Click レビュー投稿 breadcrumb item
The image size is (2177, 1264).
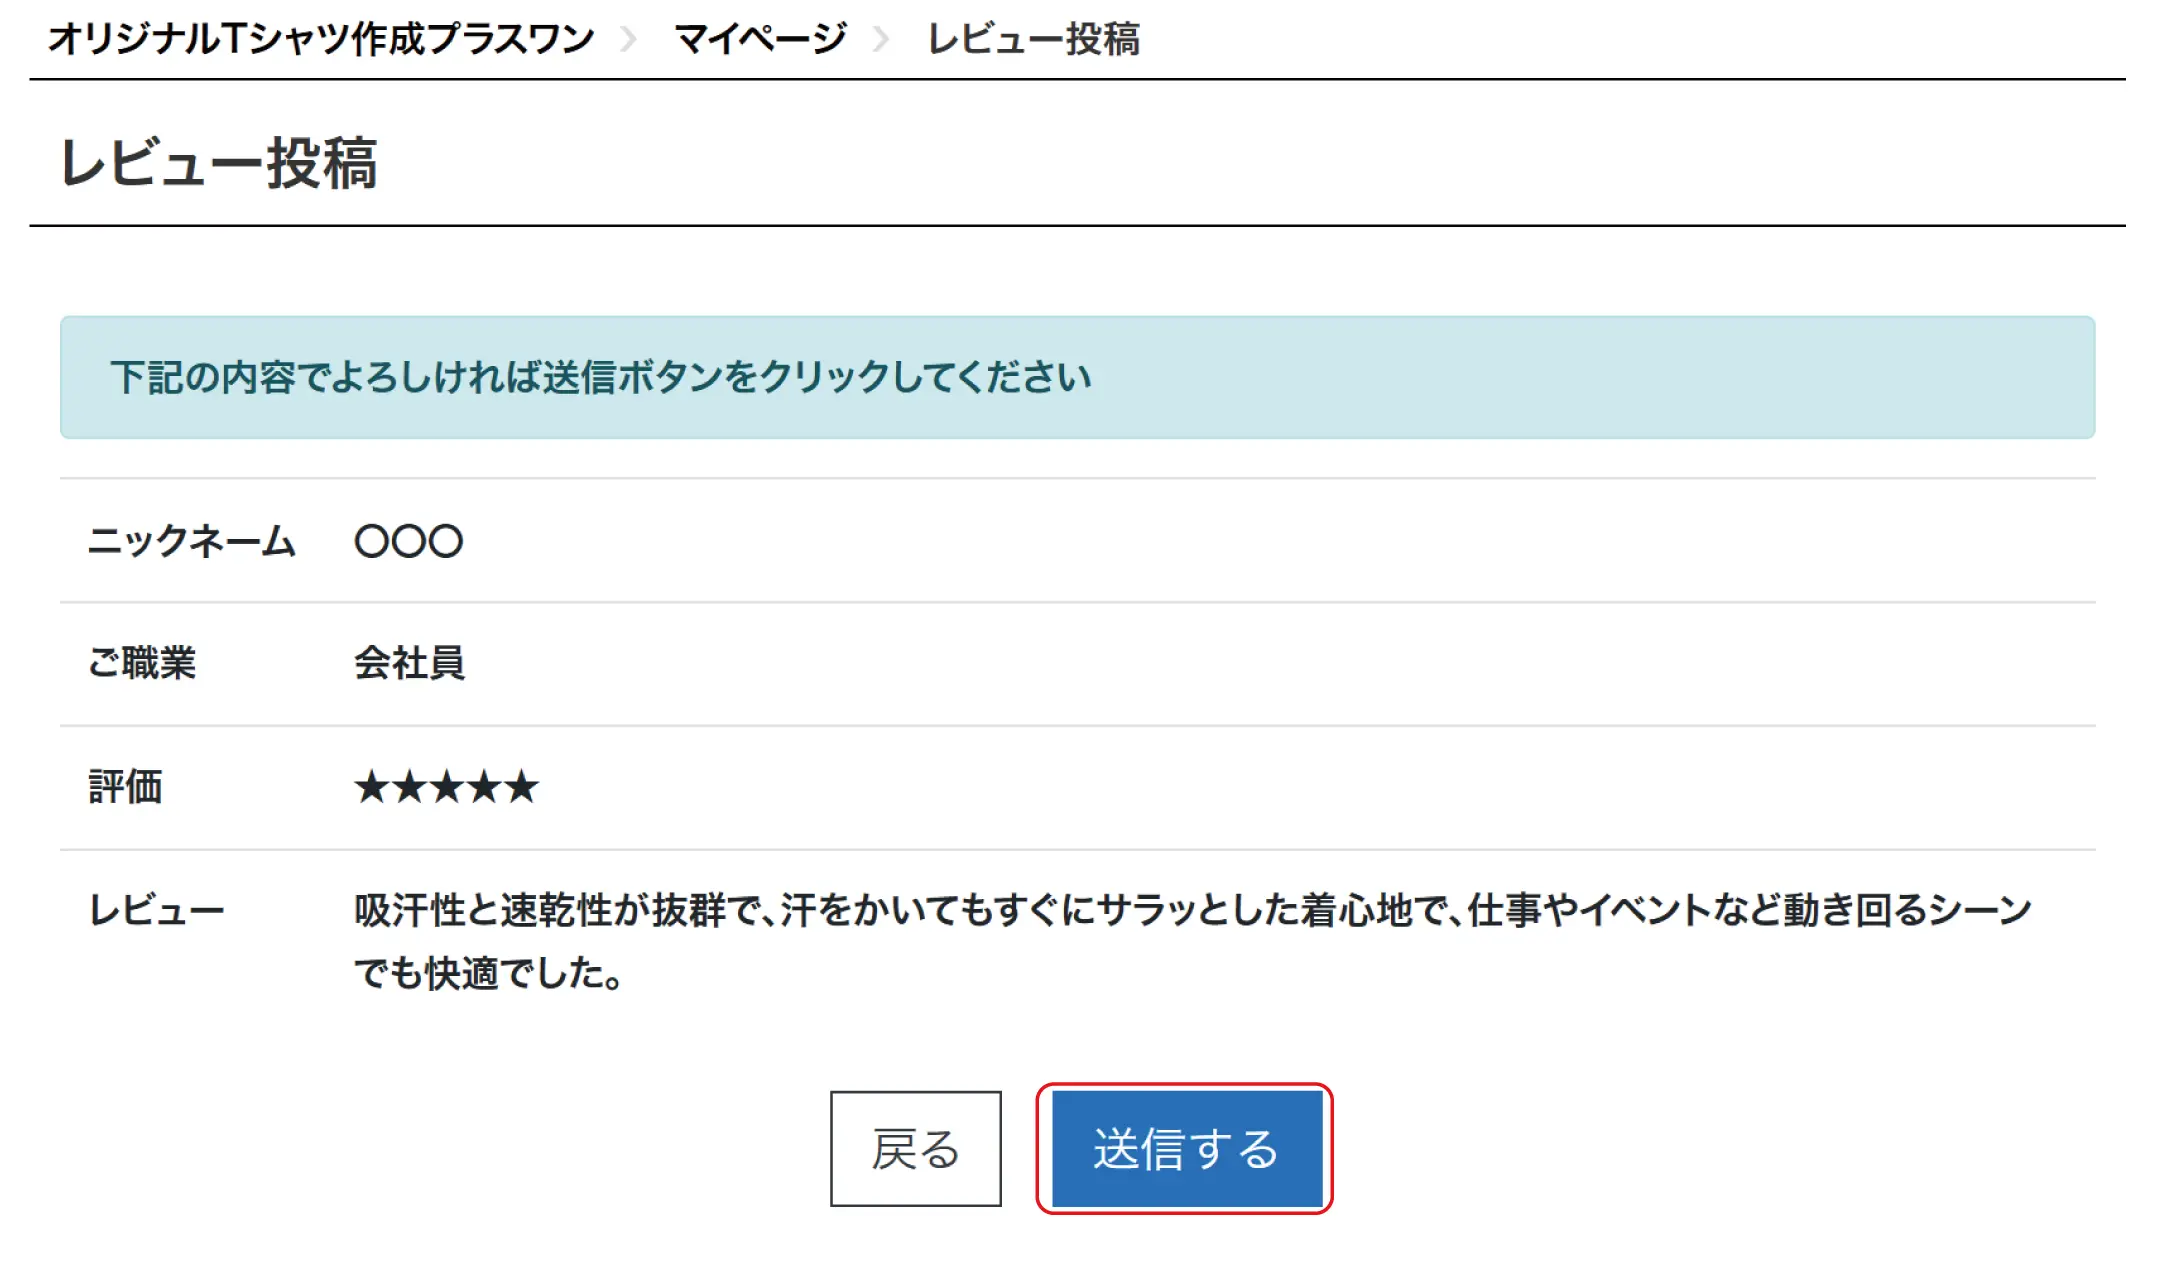(x=1033, y=39)
